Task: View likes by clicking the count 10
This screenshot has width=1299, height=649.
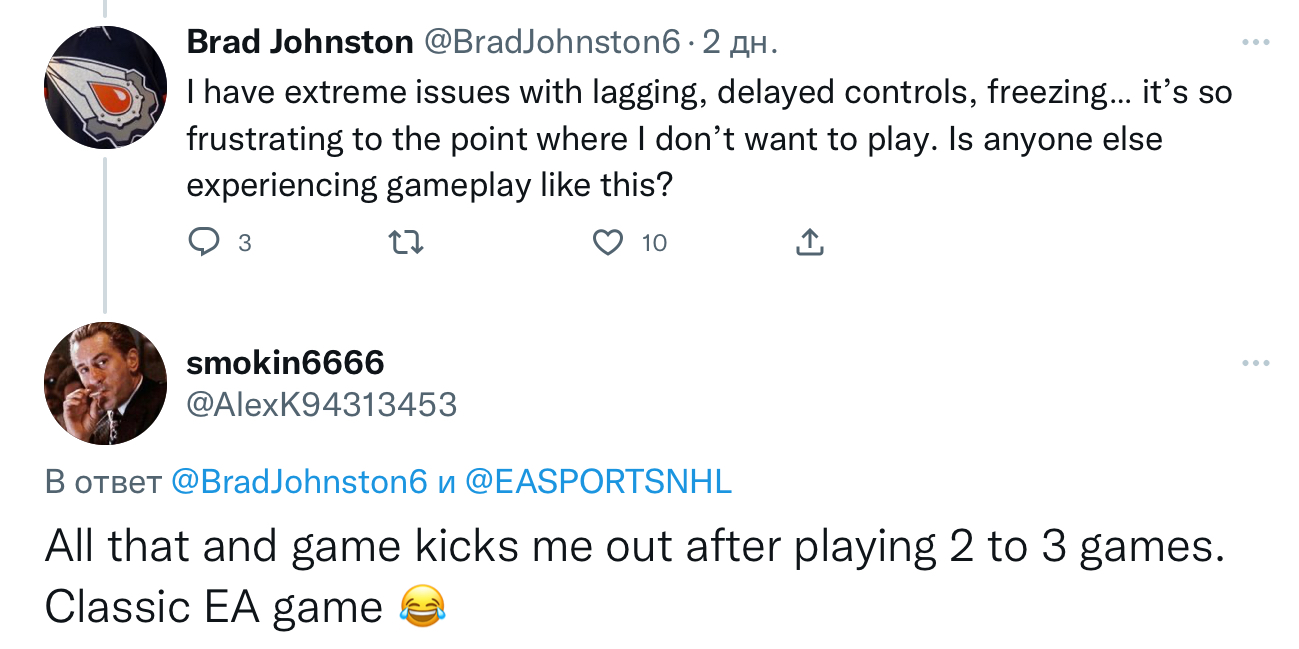Action: (653, 243)
